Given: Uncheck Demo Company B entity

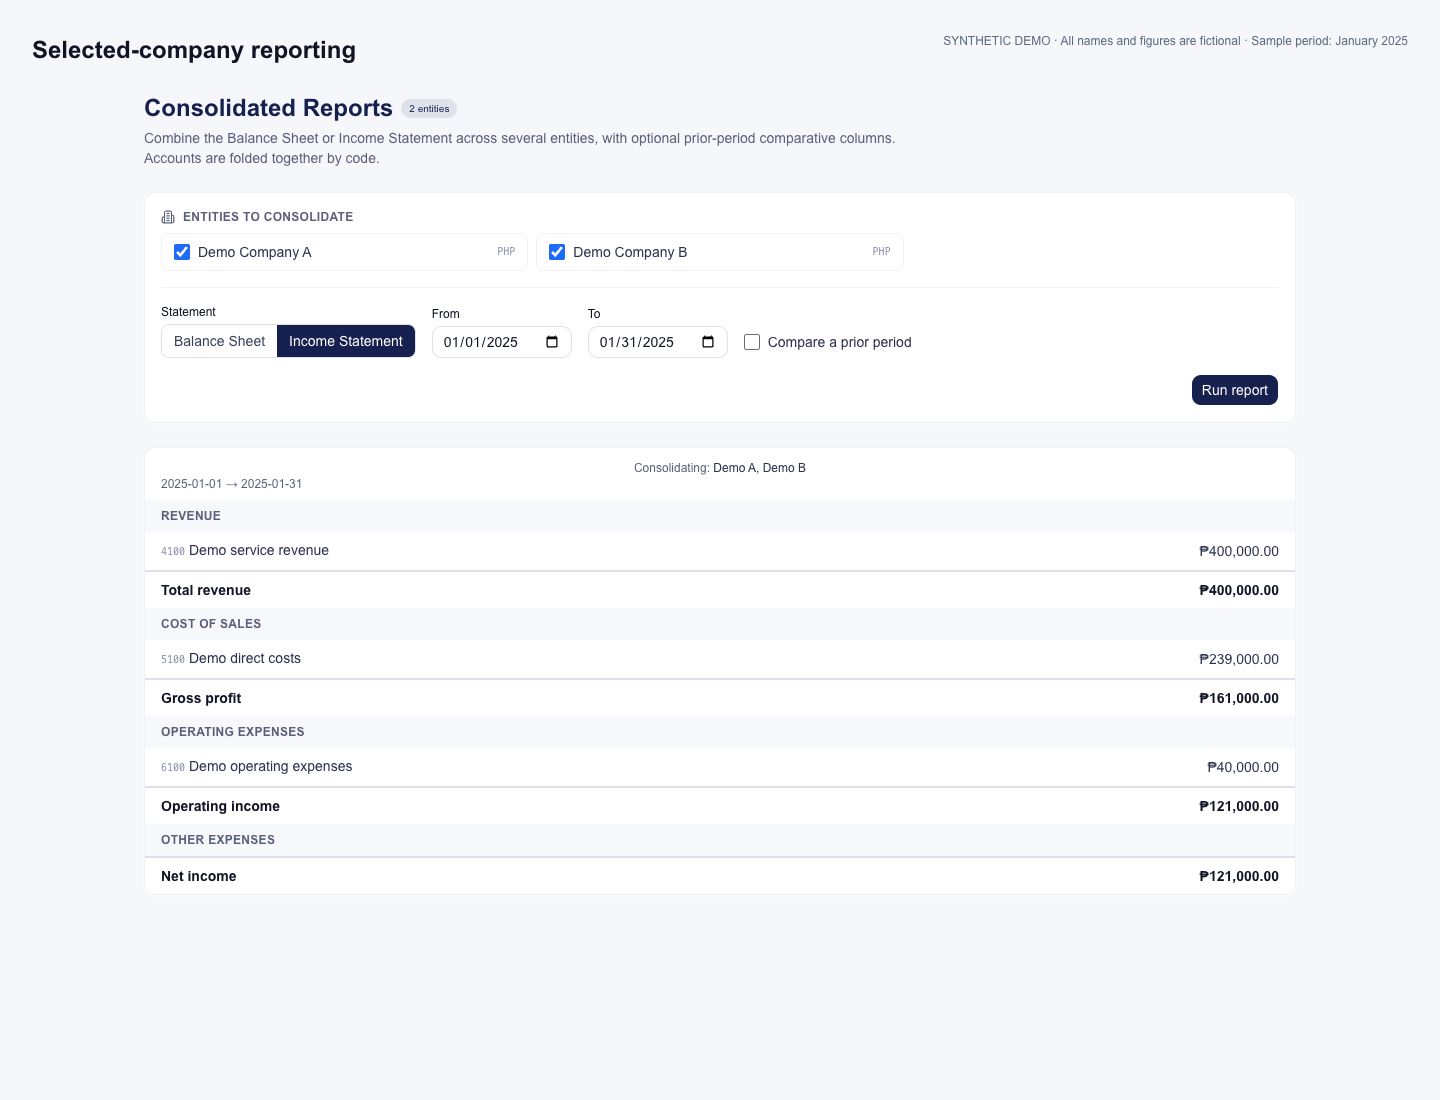Looking at the screenshot, I should tap(557, 252).
